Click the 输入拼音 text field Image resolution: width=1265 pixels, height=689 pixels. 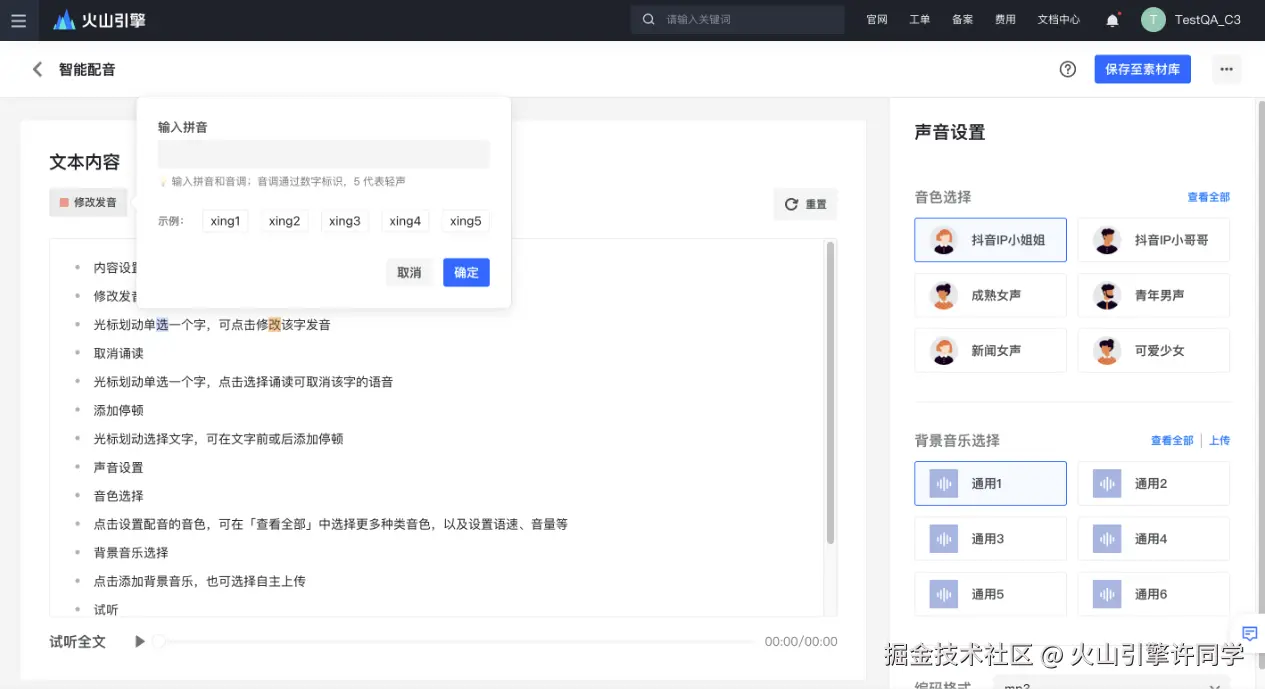tap(324, 154)
